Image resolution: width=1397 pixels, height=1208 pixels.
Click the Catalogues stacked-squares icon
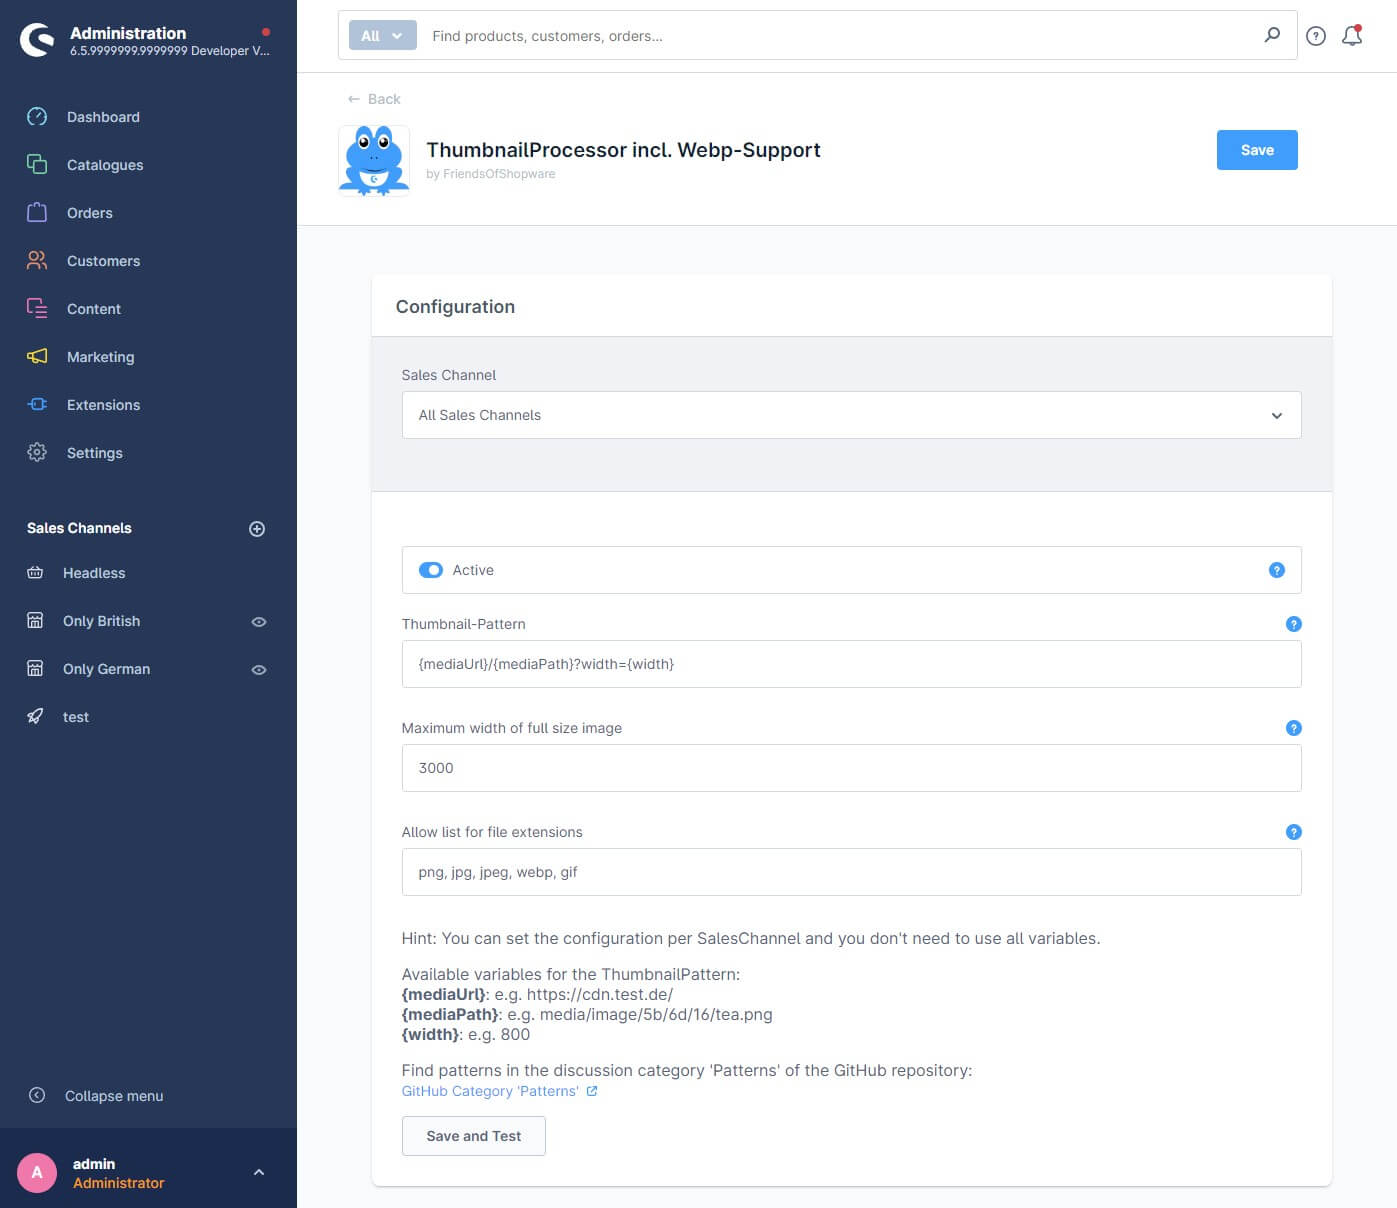[37, 164]
